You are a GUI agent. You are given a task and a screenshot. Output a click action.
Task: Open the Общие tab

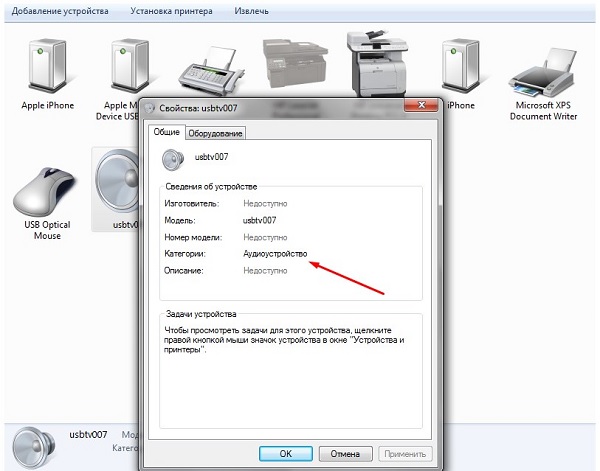coord(166,132)
